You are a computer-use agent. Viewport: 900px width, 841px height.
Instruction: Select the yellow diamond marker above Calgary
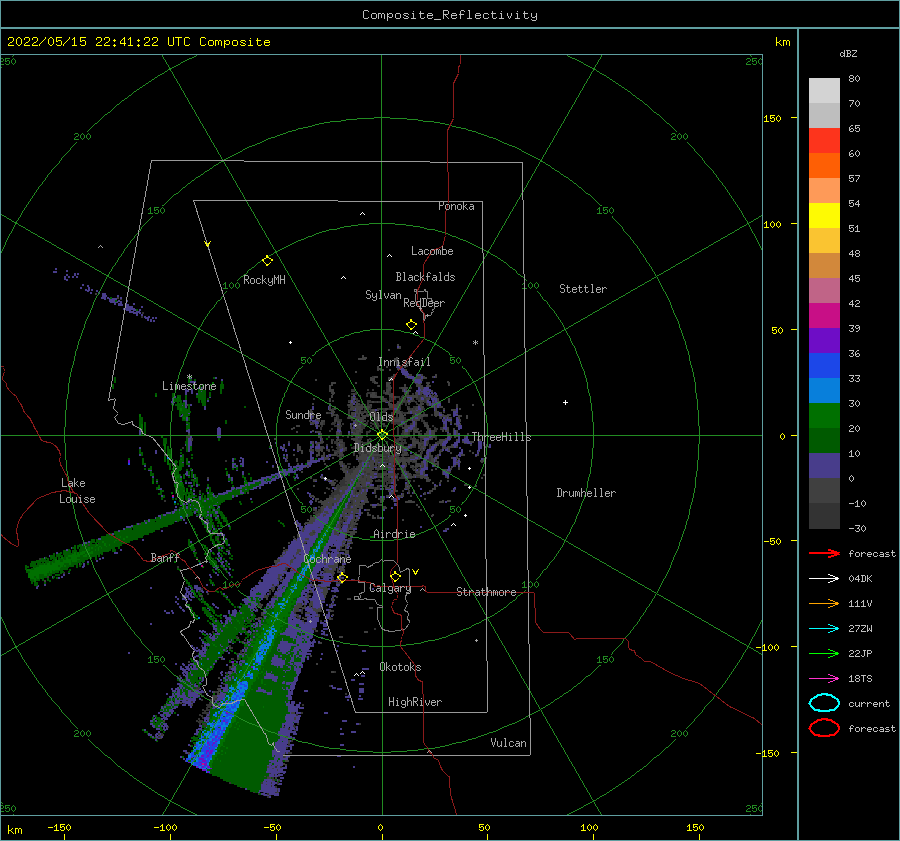395,576
